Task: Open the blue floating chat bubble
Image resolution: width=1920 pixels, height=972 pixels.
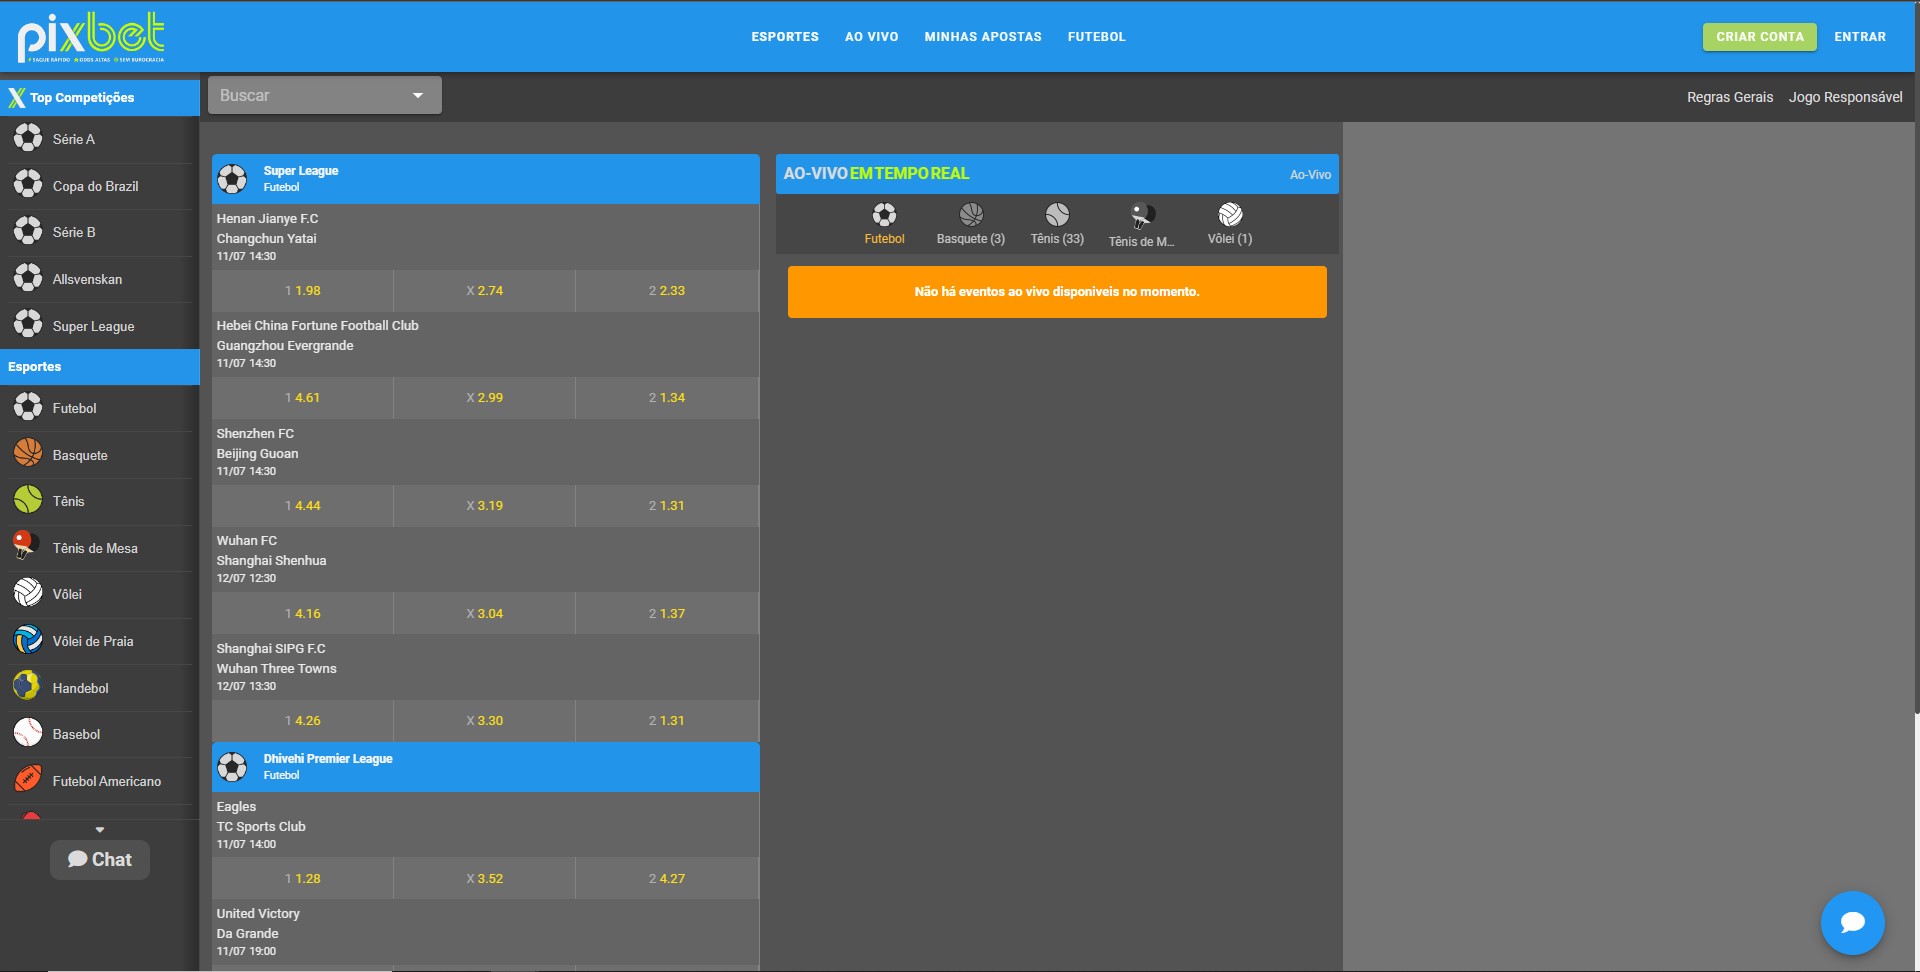Action: point(1852,922)
